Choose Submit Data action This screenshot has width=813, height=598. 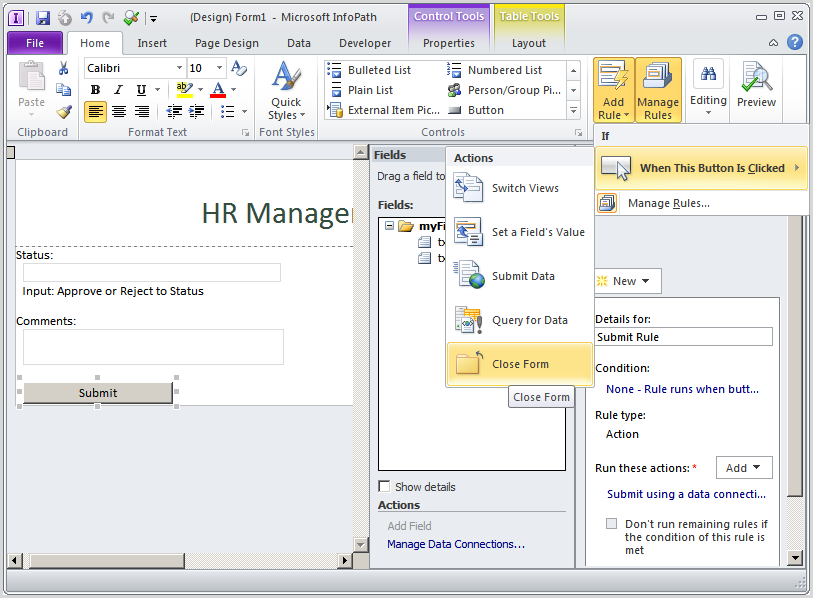(519, 276)
